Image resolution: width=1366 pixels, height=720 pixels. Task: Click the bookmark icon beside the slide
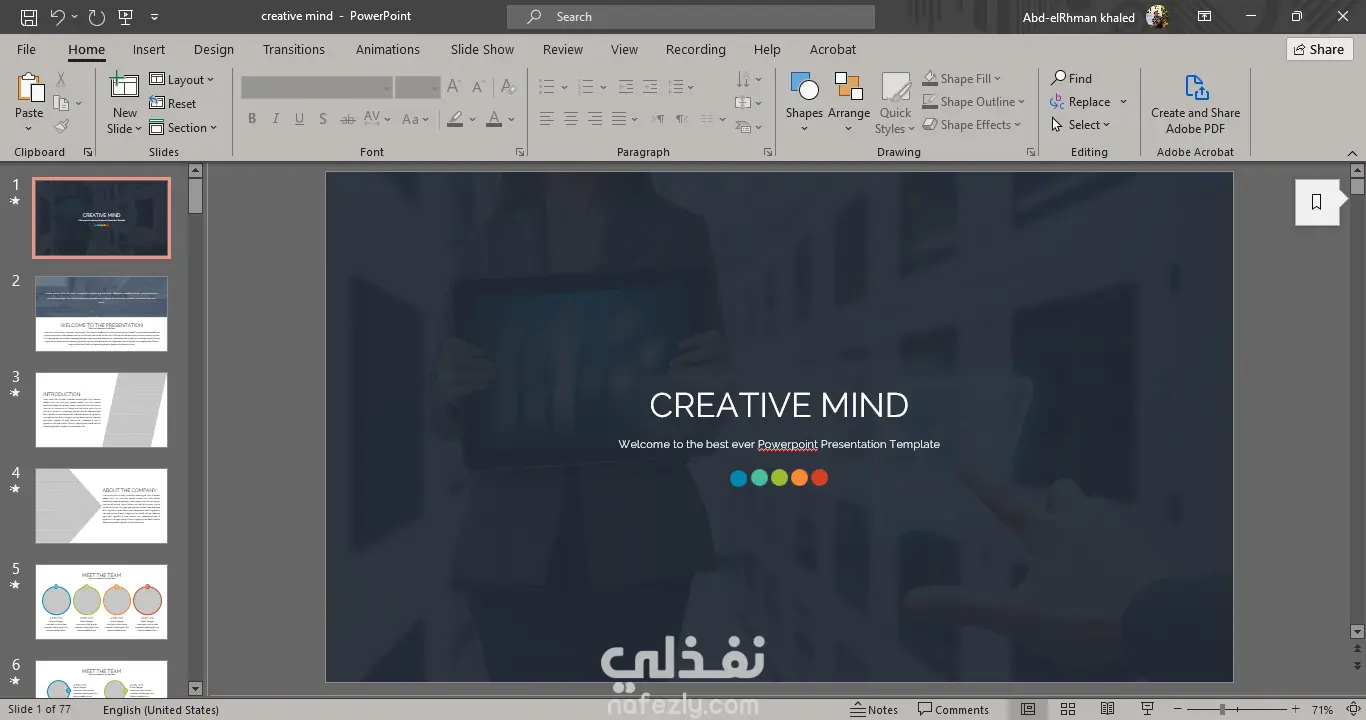click(1317, 202)
